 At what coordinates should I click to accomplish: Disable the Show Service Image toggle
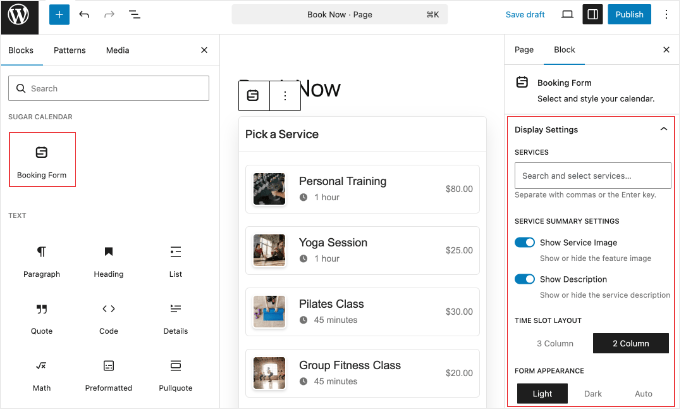click(524, 242)
